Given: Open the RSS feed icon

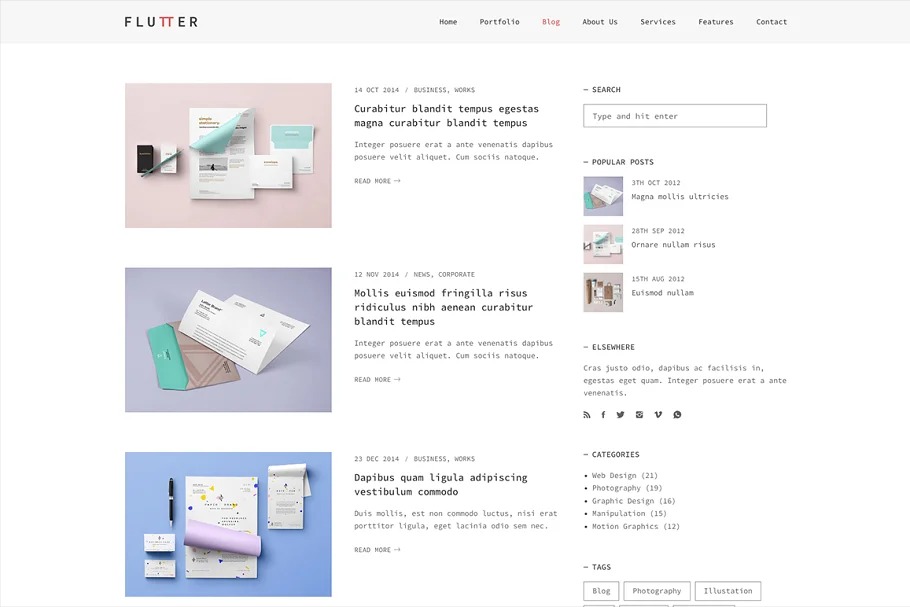Looking at the screenshot, I should (587, 414).
